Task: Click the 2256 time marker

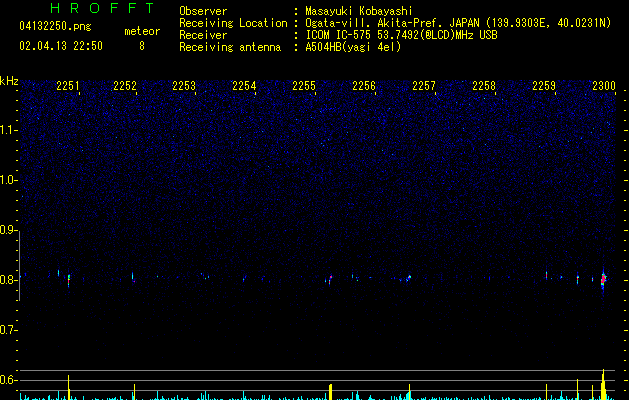Action: pyautogui.click(x=364, y=86)
